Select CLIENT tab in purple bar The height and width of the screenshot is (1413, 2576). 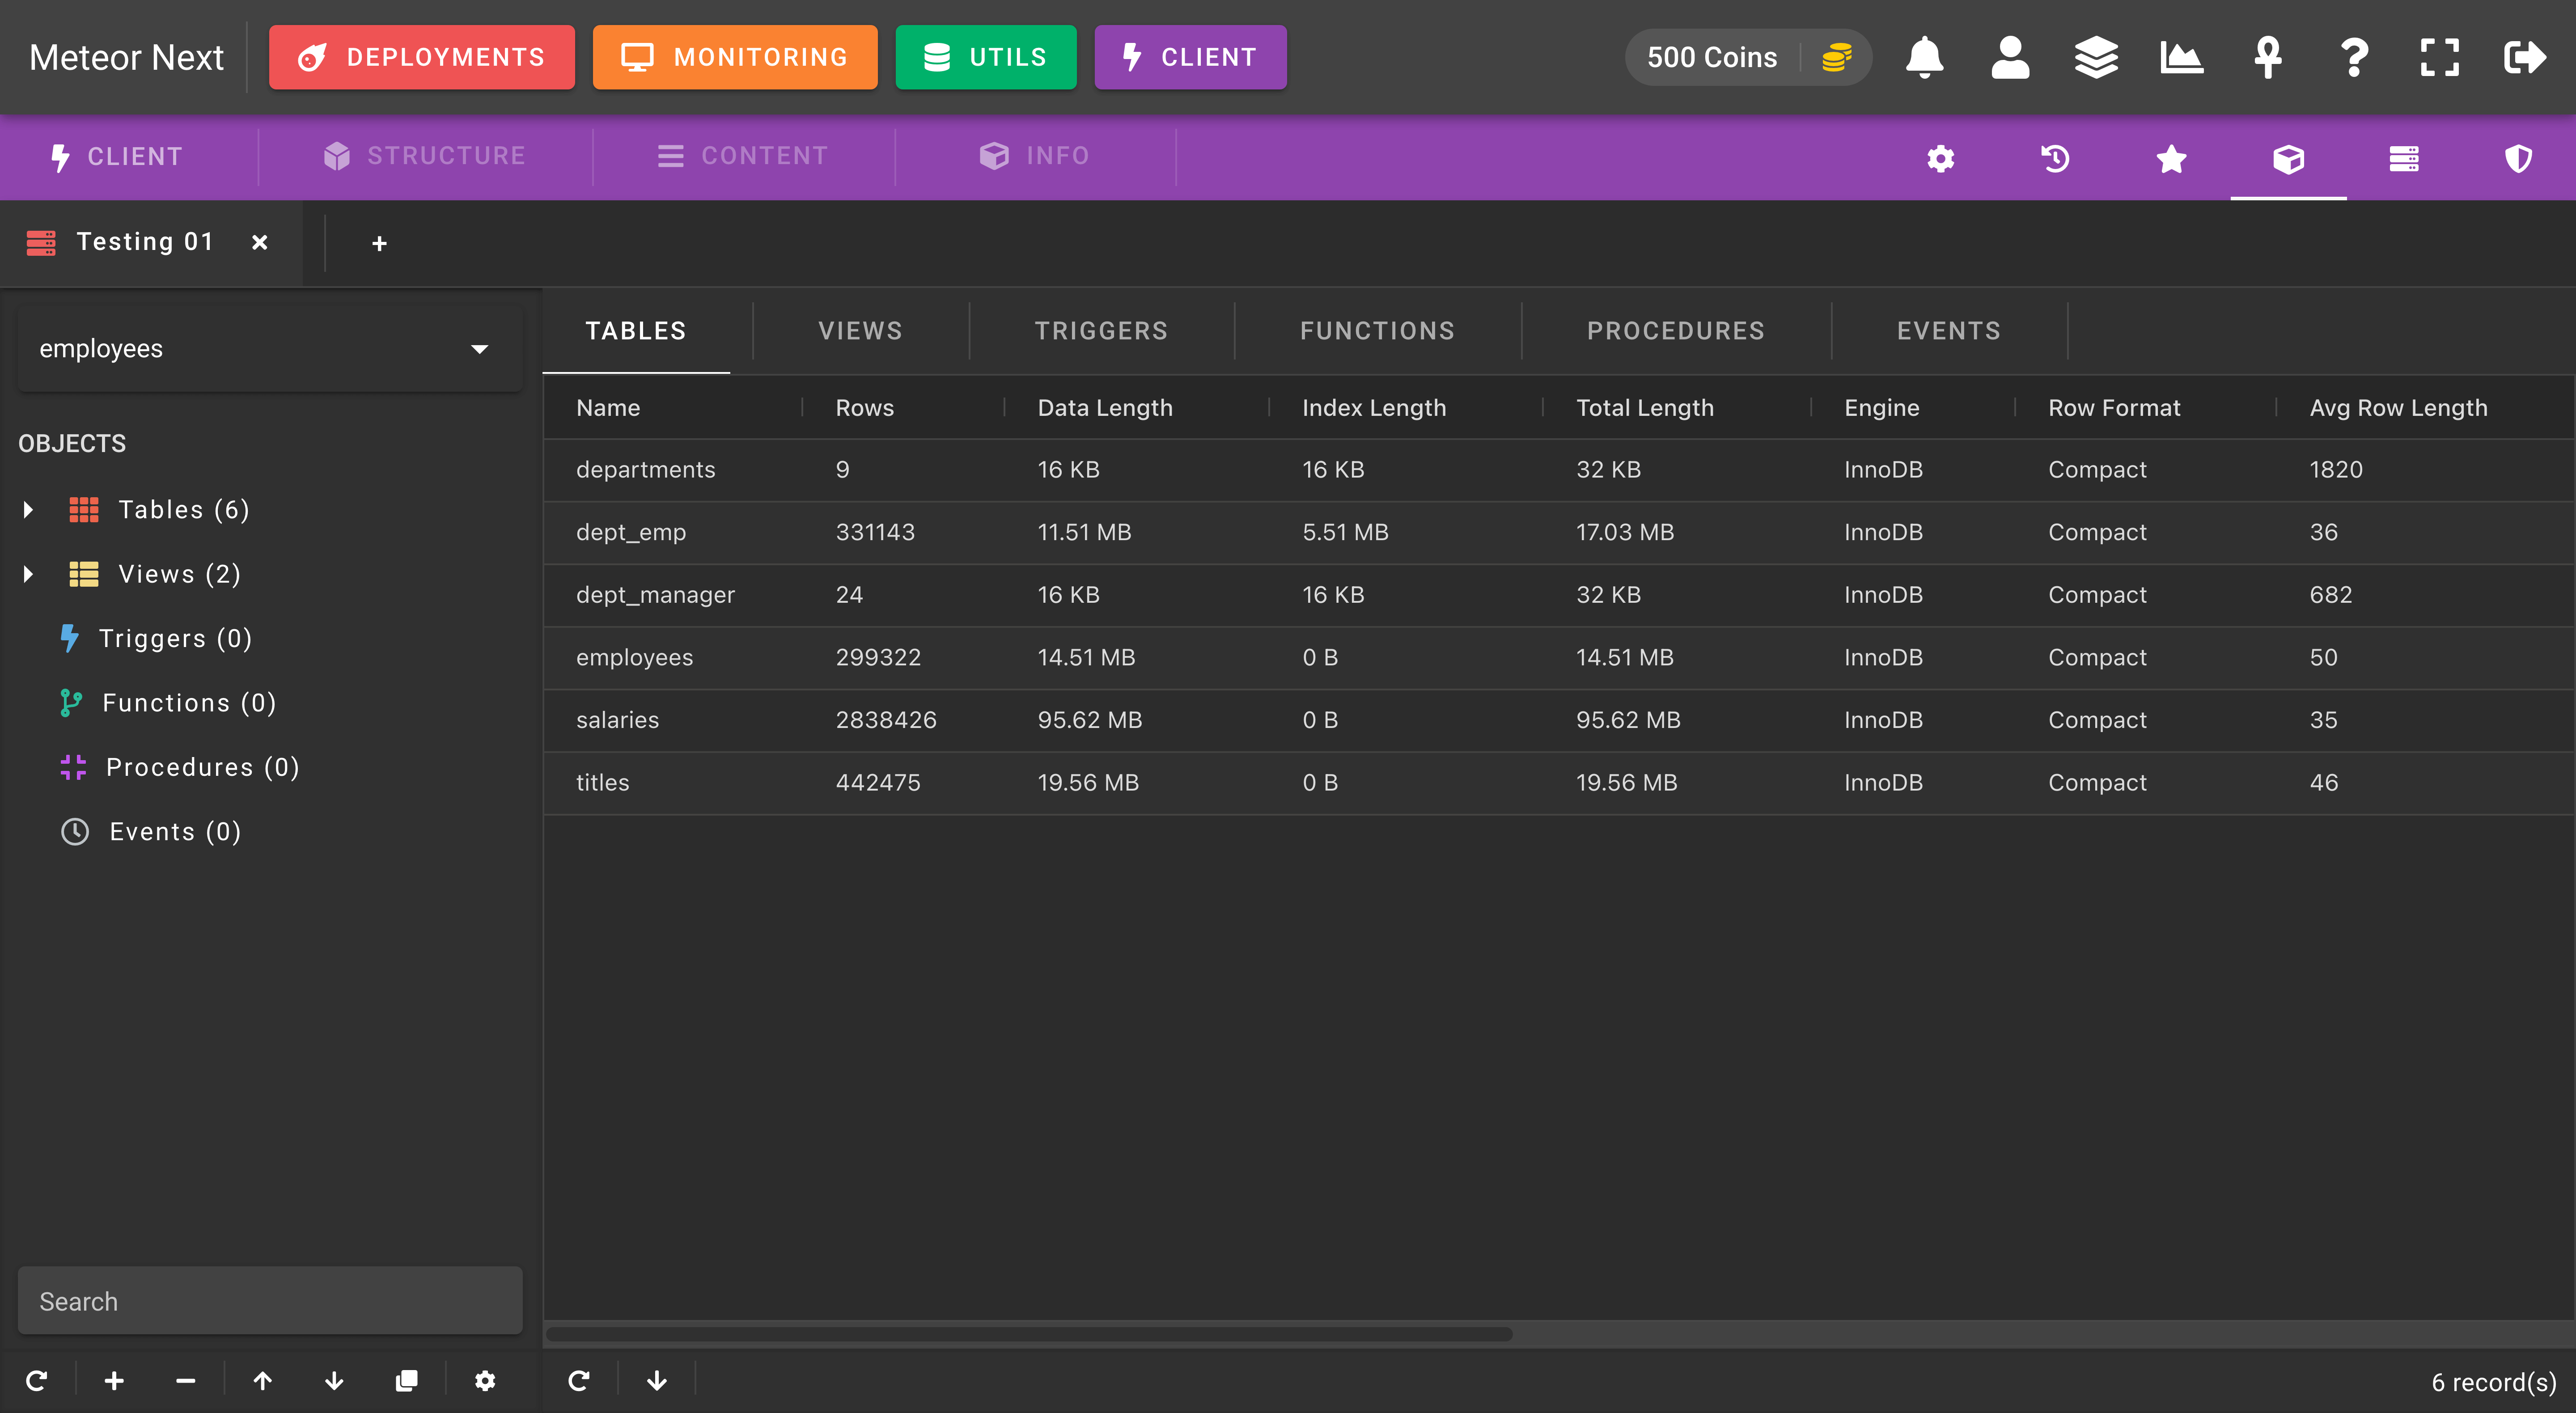117,157
